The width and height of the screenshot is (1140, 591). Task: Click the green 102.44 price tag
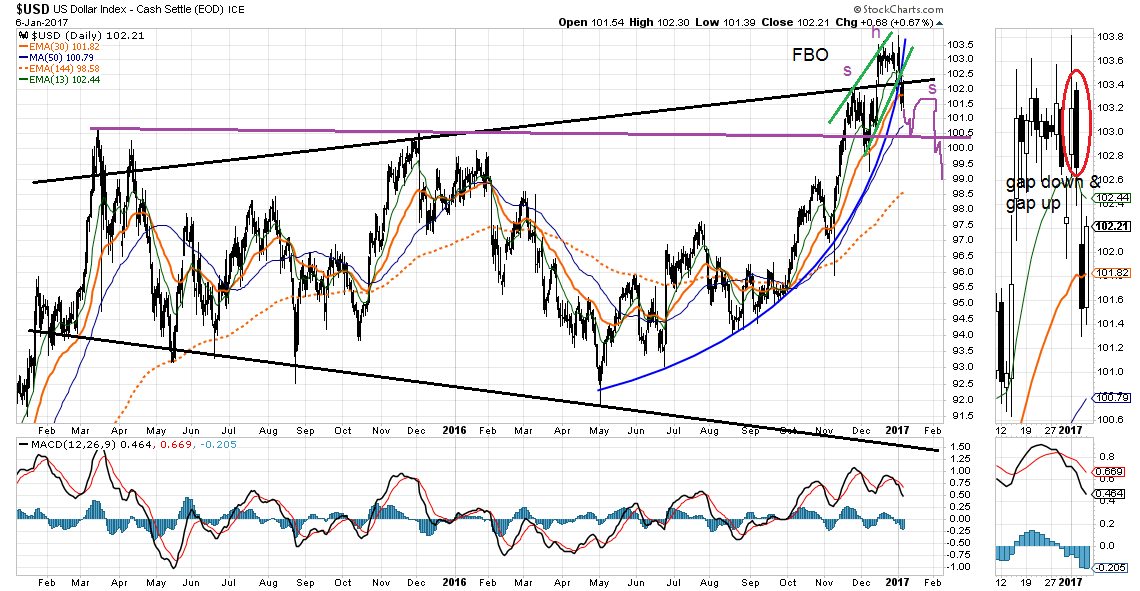click(1112, 198)
